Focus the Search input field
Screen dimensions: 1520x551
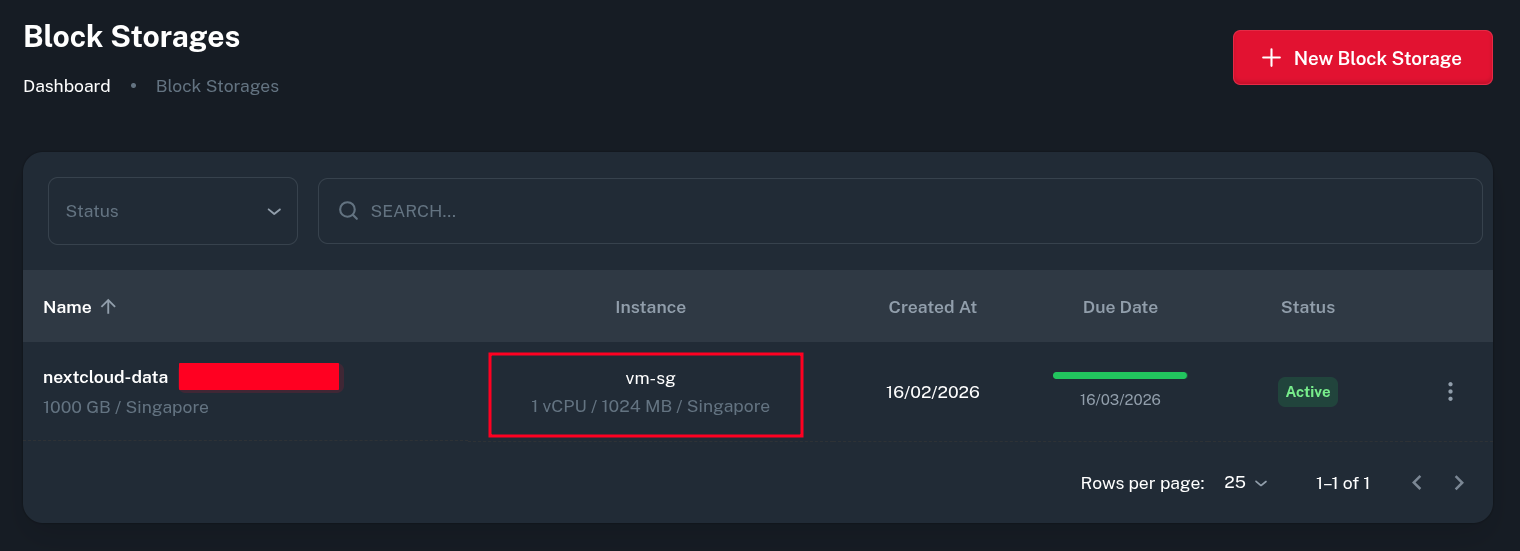tap(900, 211)
